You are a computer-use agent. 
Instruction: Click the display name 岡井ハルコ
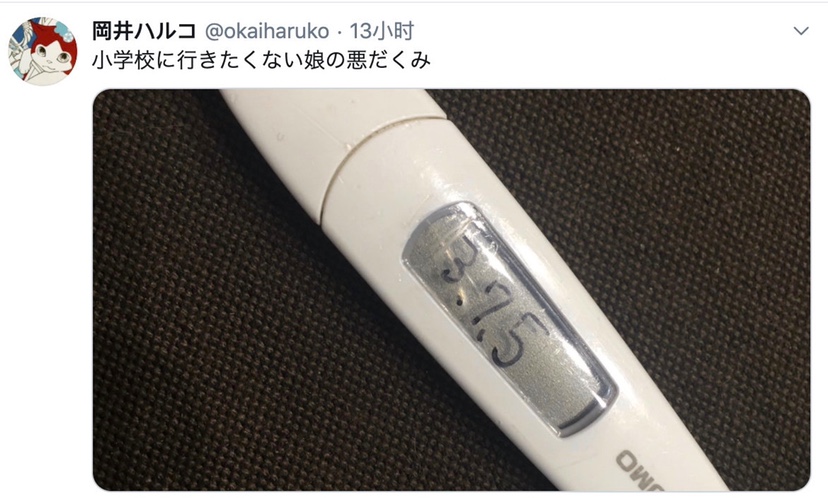(144, 31)
